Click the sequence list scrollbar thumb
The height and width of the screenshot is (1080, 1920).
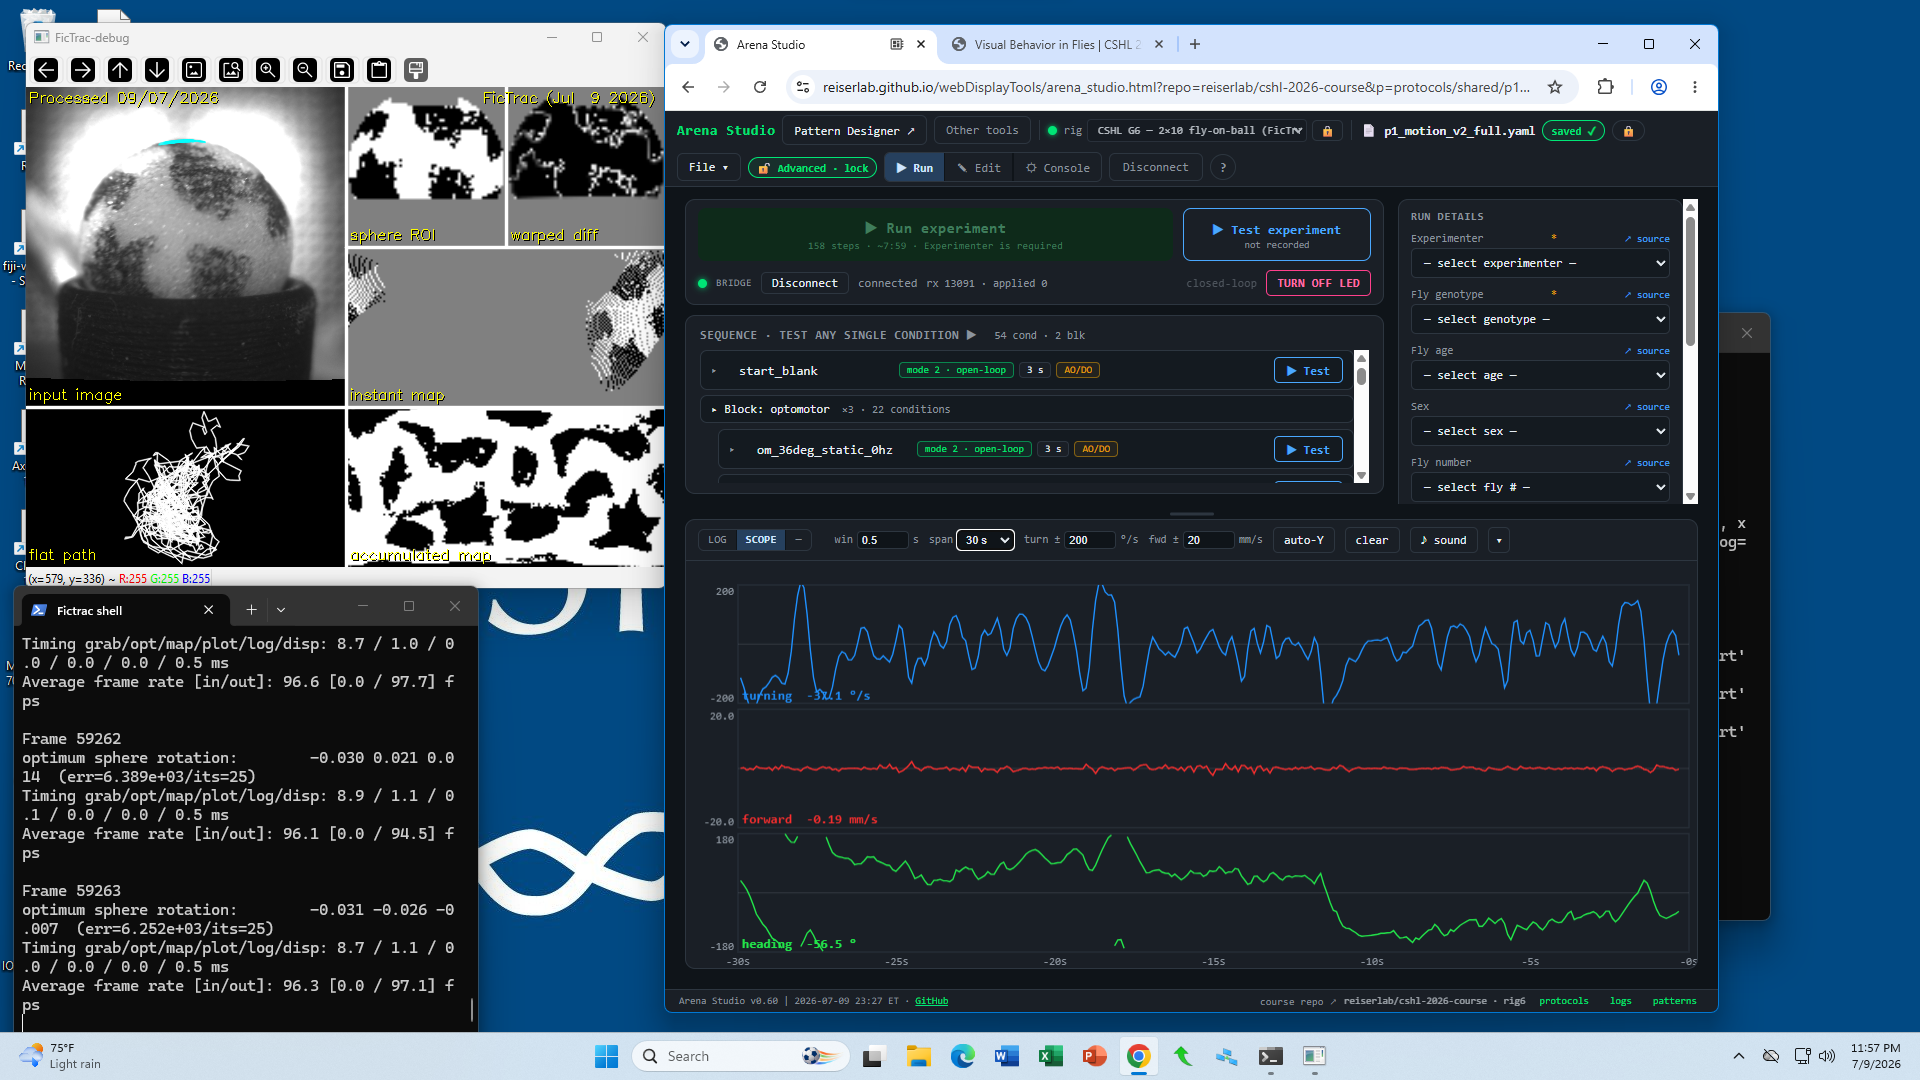(1361, 377)
